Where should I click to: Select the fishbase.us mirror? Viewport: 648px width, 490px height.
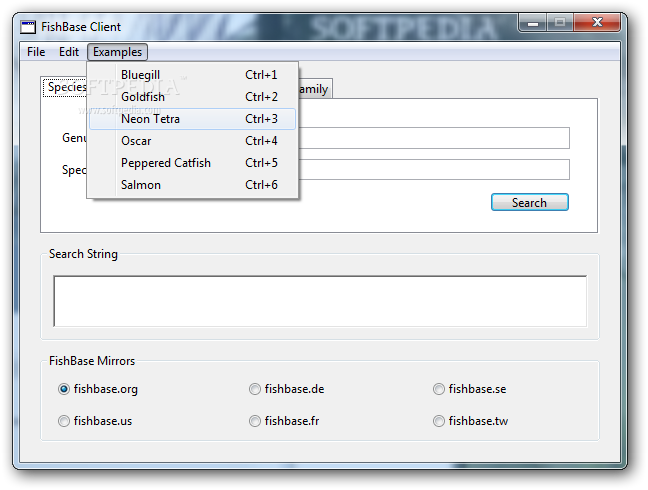pyautogui.click(x=95, y=421)
